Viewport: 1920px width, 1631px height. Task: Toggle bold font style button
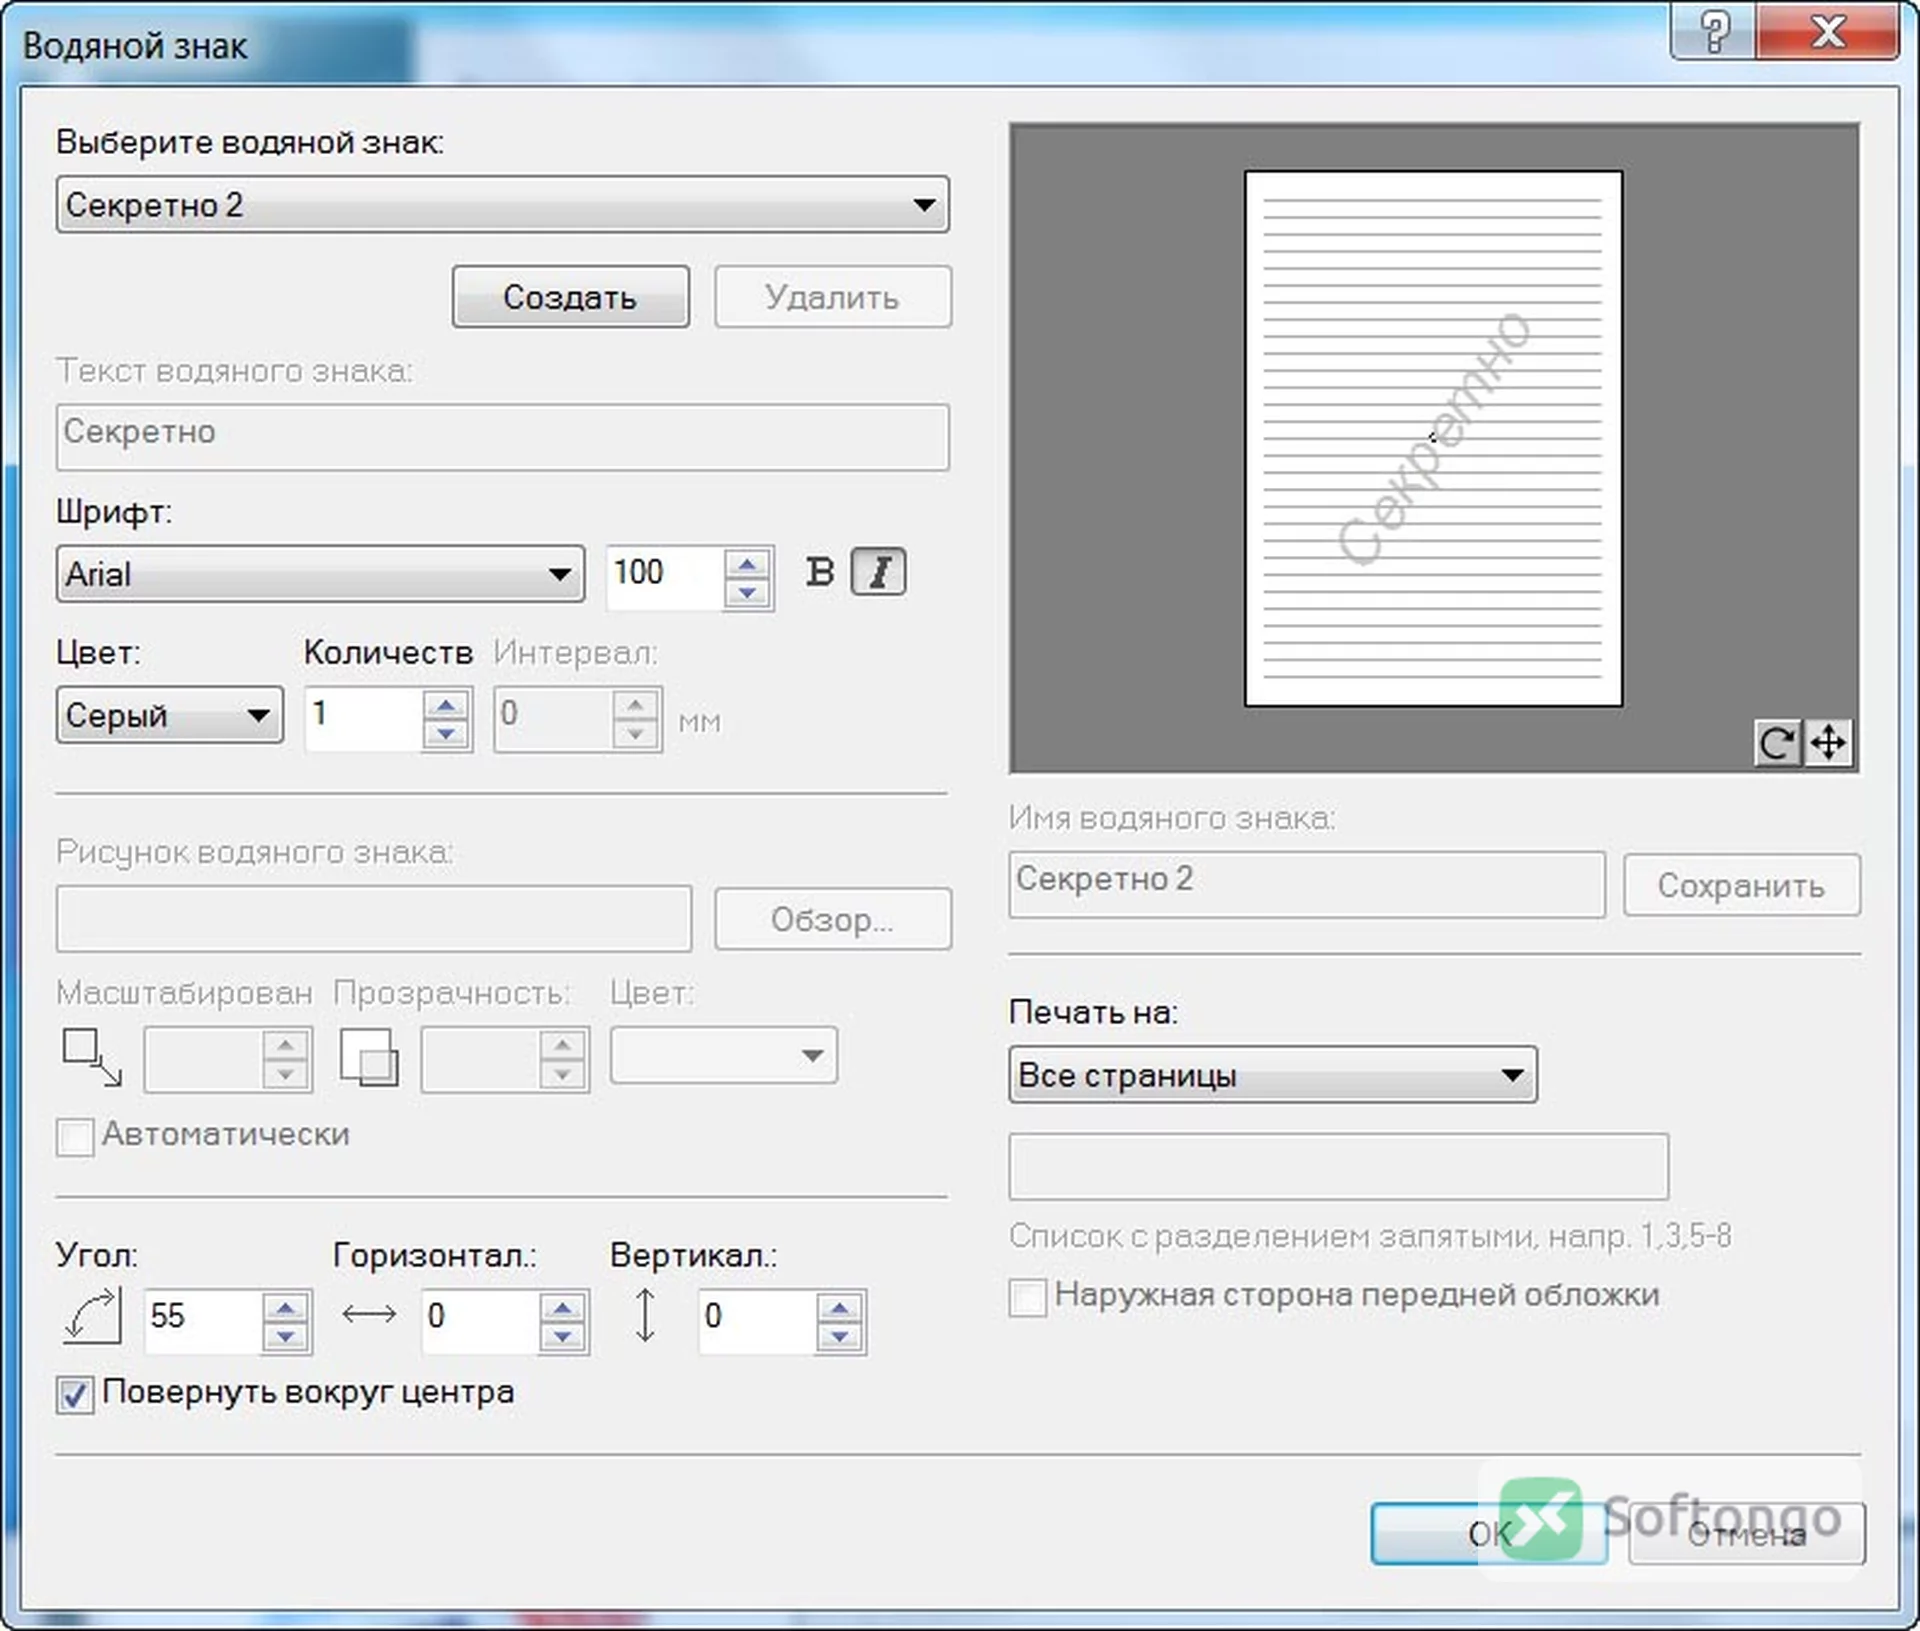tap(820, 572)
